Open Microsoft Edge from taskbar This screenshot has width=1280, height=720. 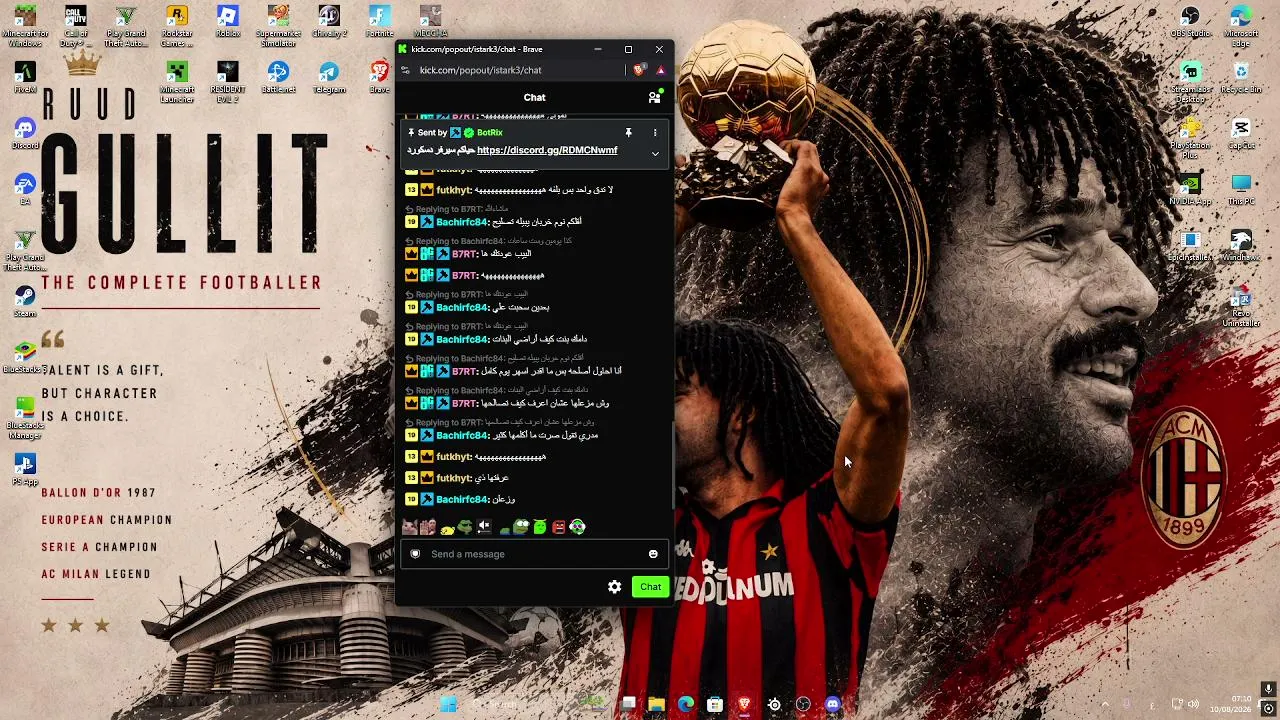pyautogui.click(x=686, y=704)
